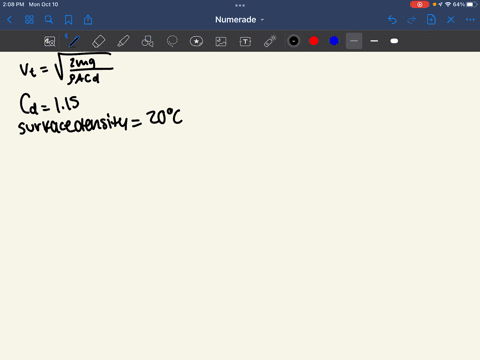Screen dimensions: 480x360
Task: Tap the status bar clock
Action: [13, 4]
